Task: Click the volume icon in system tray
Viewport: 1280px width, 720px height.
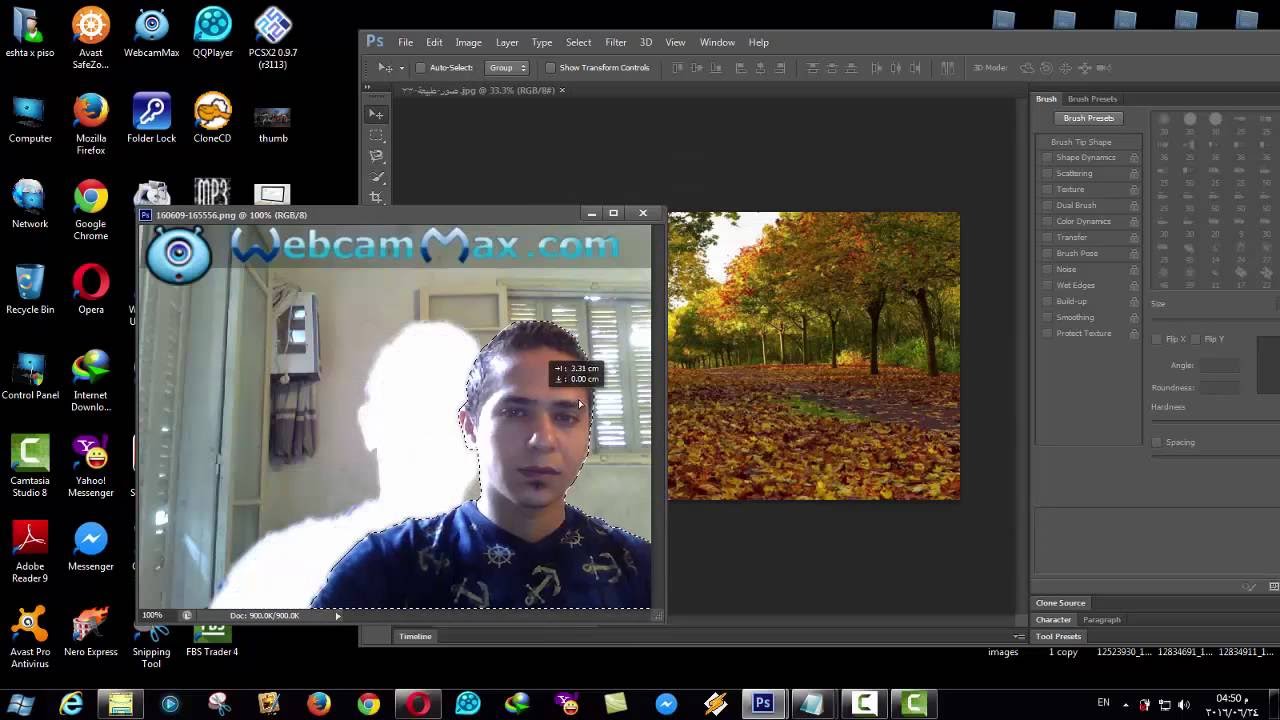Action: tap(1184, 704)
